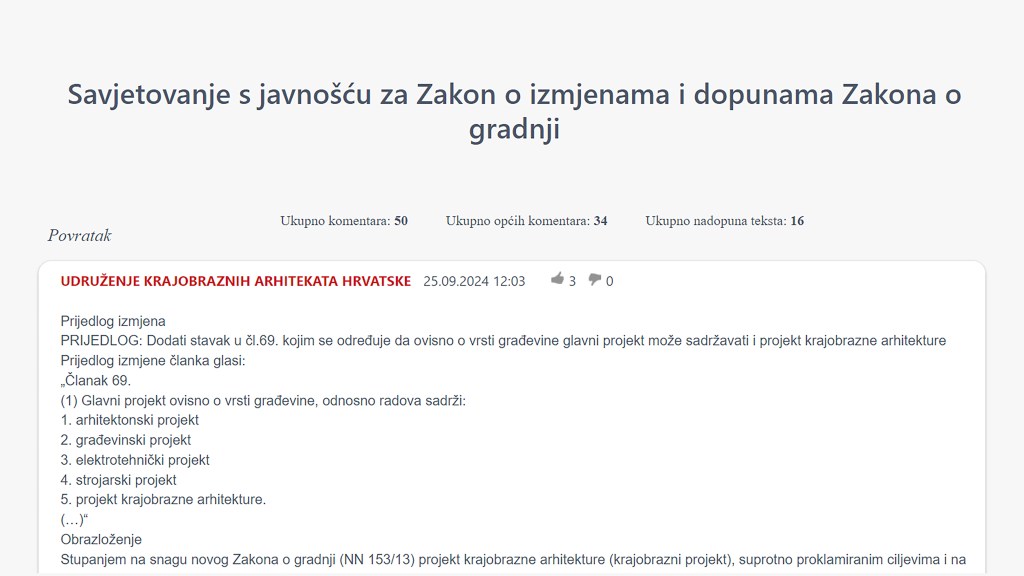Screen dimensions: 1024x576
Task: Click the timestamp "25.09.2024 12:03"
Action: (473, 281)
